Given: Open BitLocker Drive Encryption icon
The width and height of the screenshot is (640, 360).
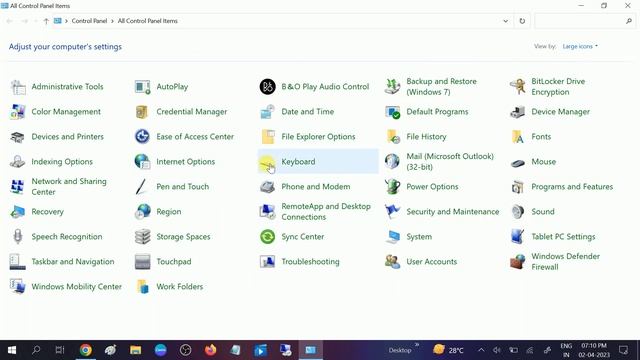Looking at the screenshot, I should pos(518,87).
